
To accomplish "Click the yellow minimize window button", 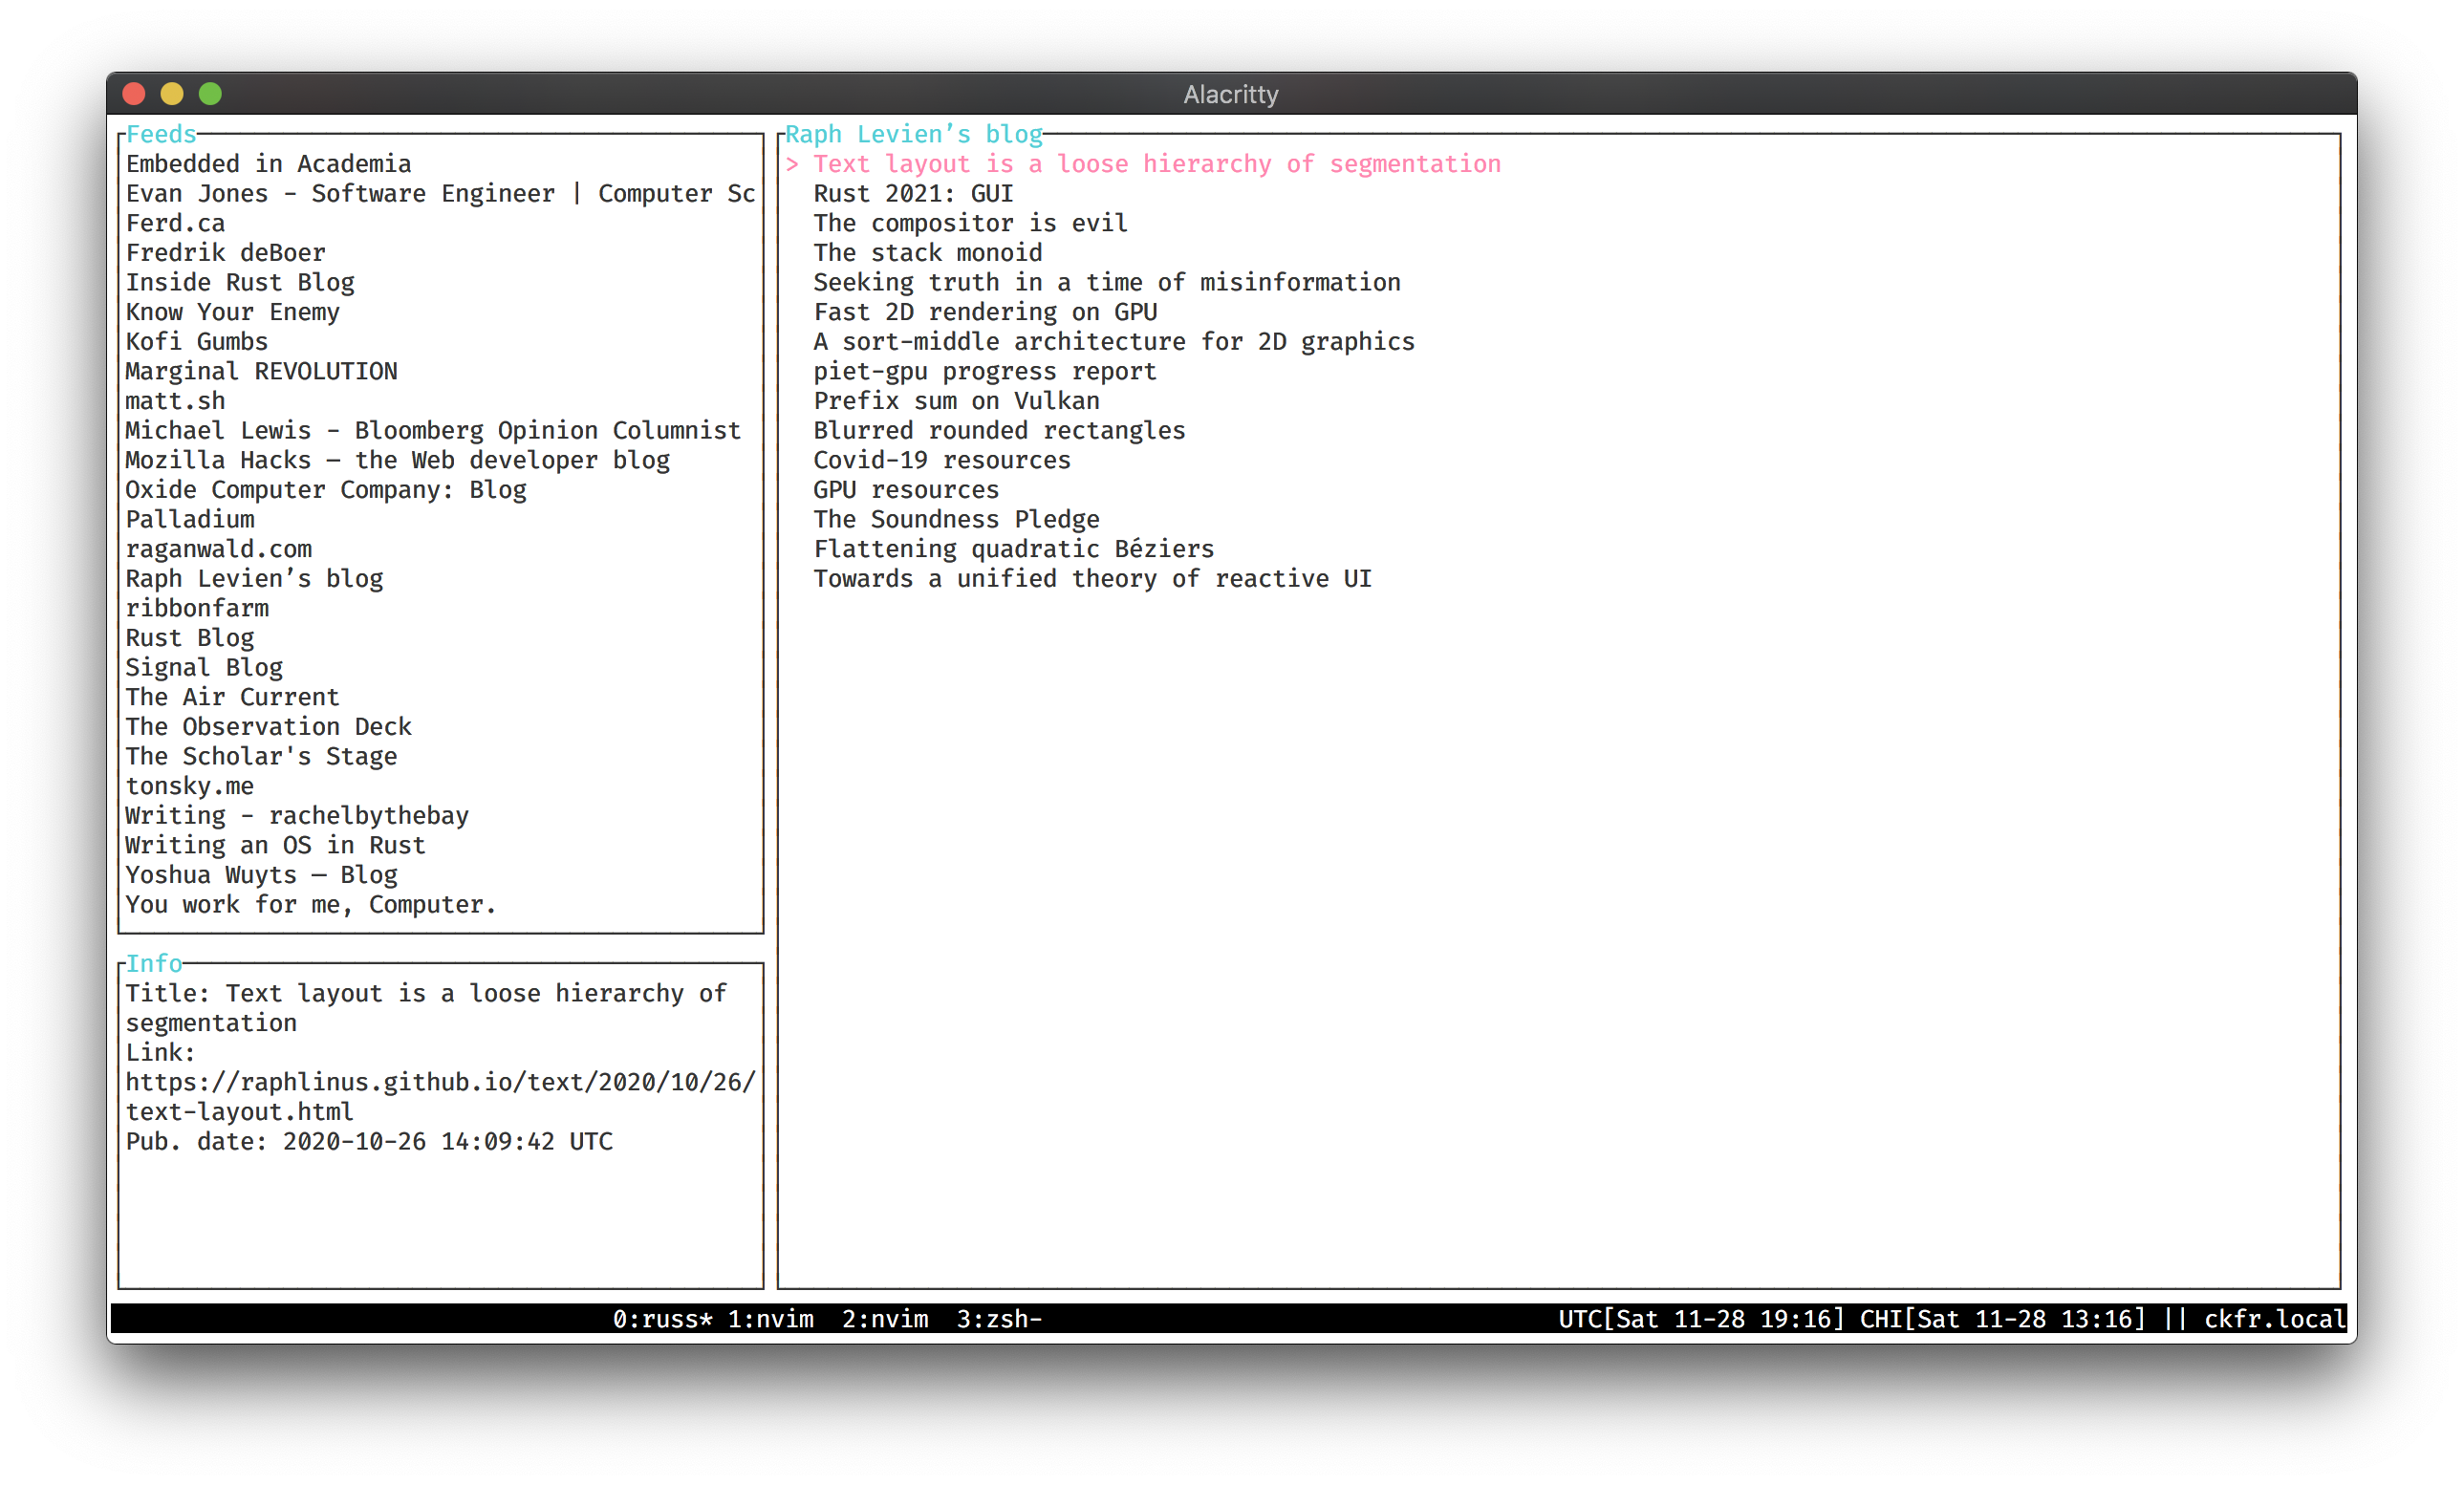I will click(x=172, y=94).
